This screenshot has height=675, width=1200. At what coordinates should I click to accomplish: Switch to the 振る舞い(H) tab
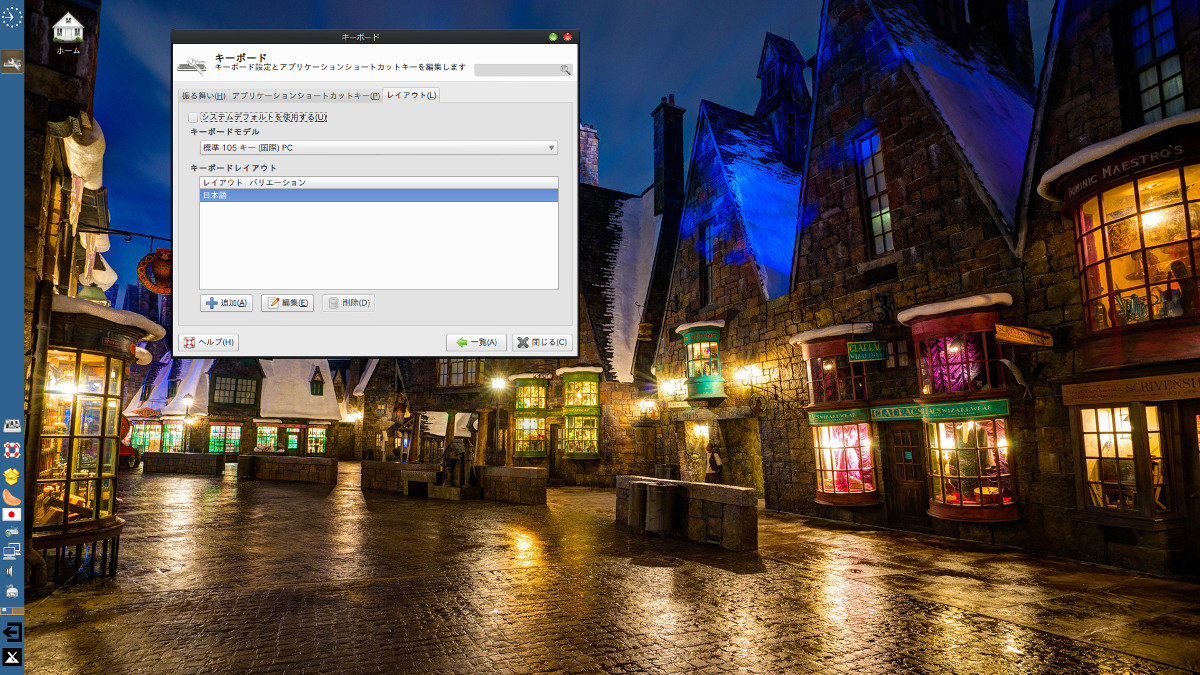click(x=203, y=95)
